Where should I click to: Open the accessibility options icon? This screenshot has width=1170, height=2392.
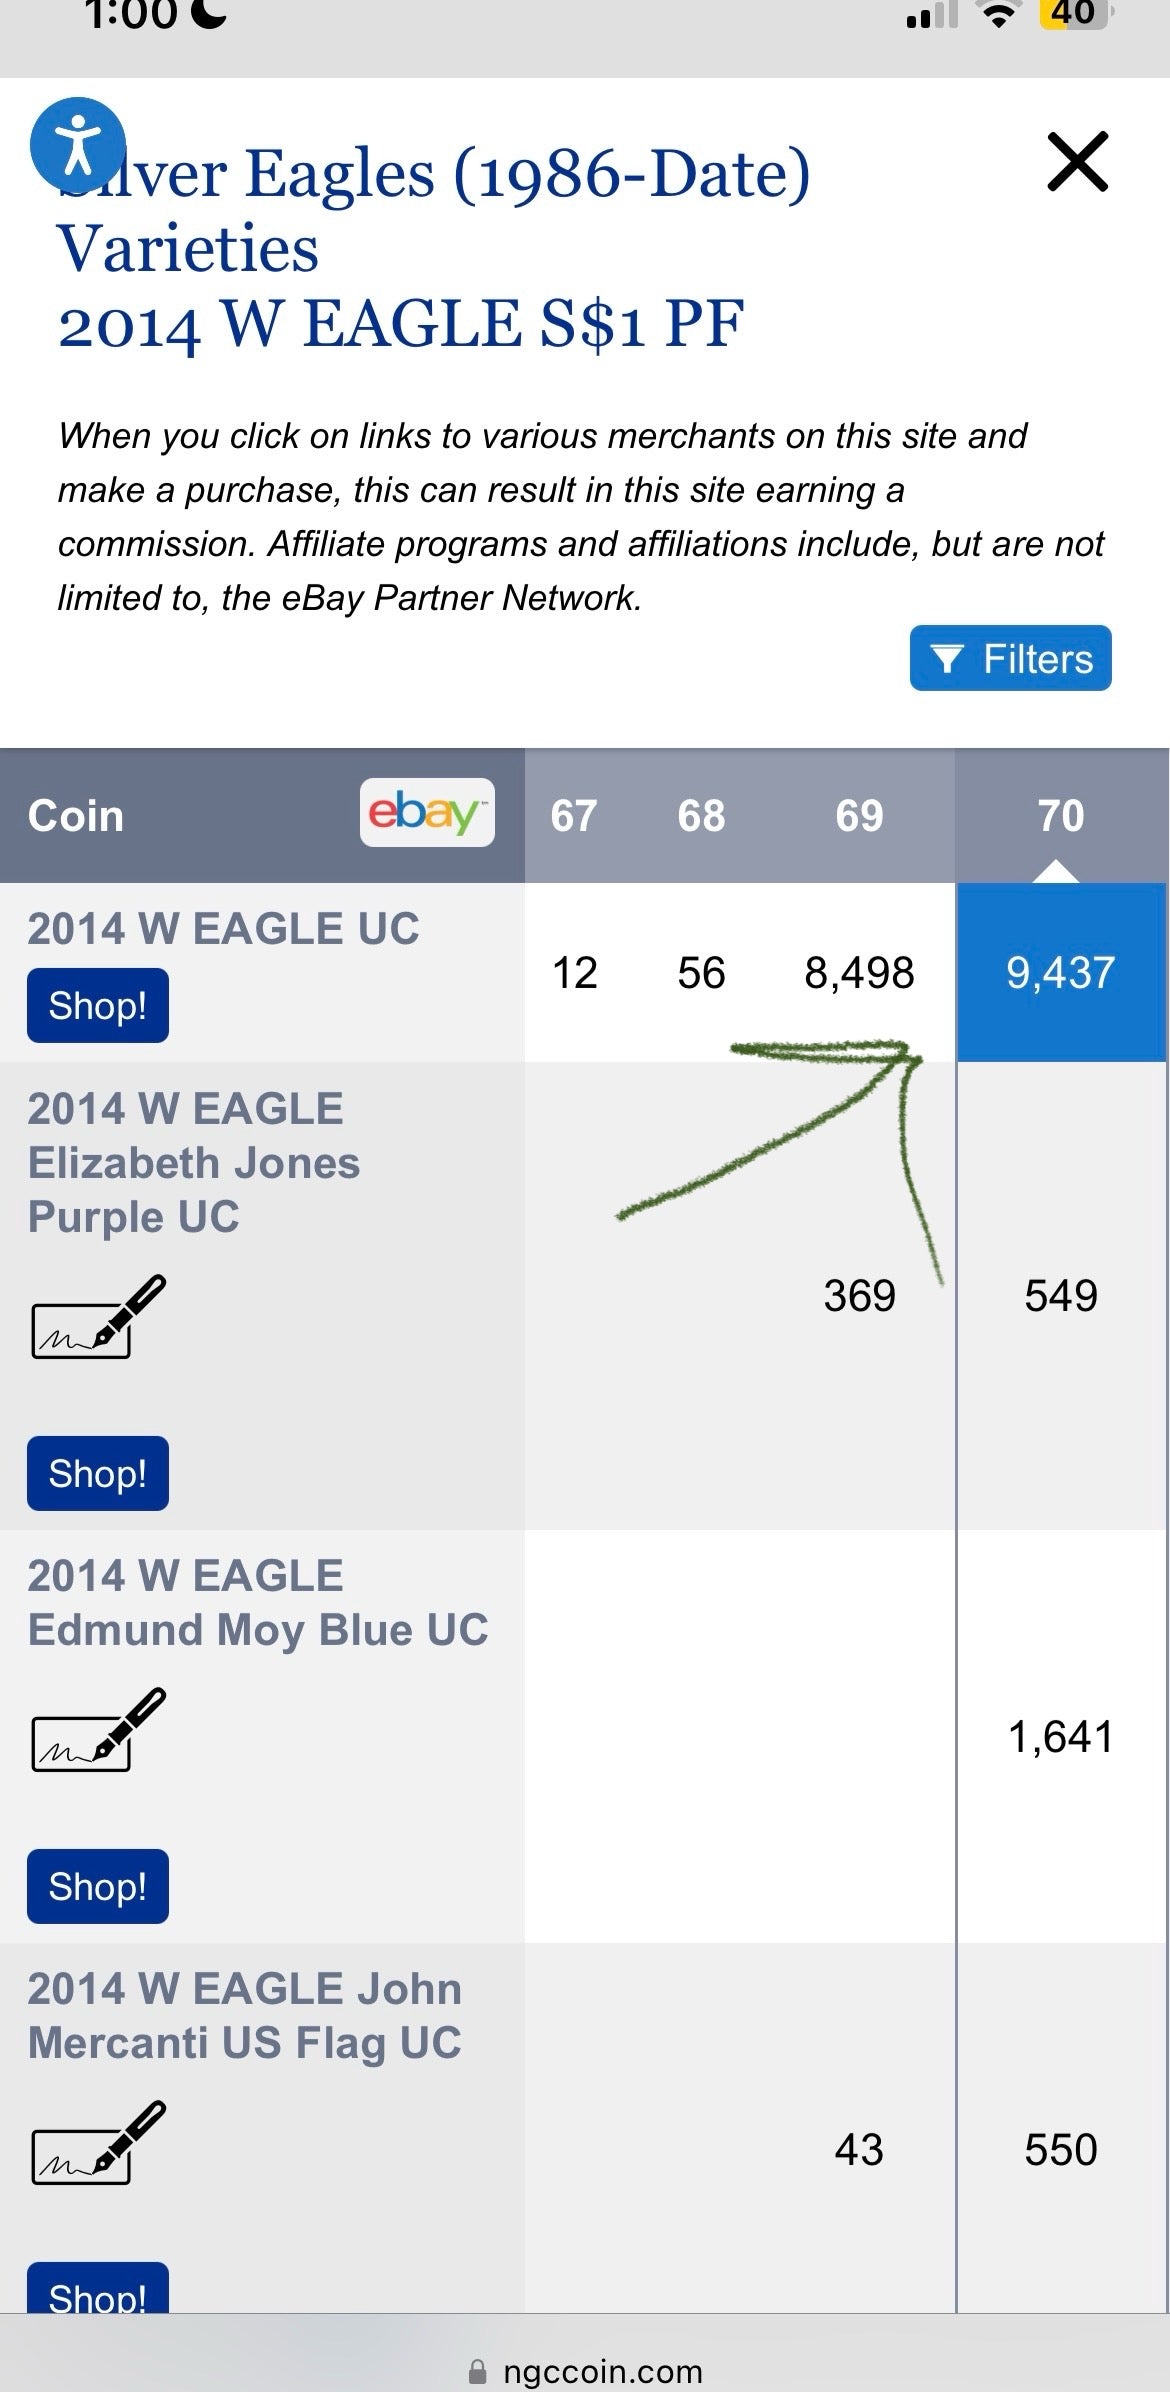78,145
